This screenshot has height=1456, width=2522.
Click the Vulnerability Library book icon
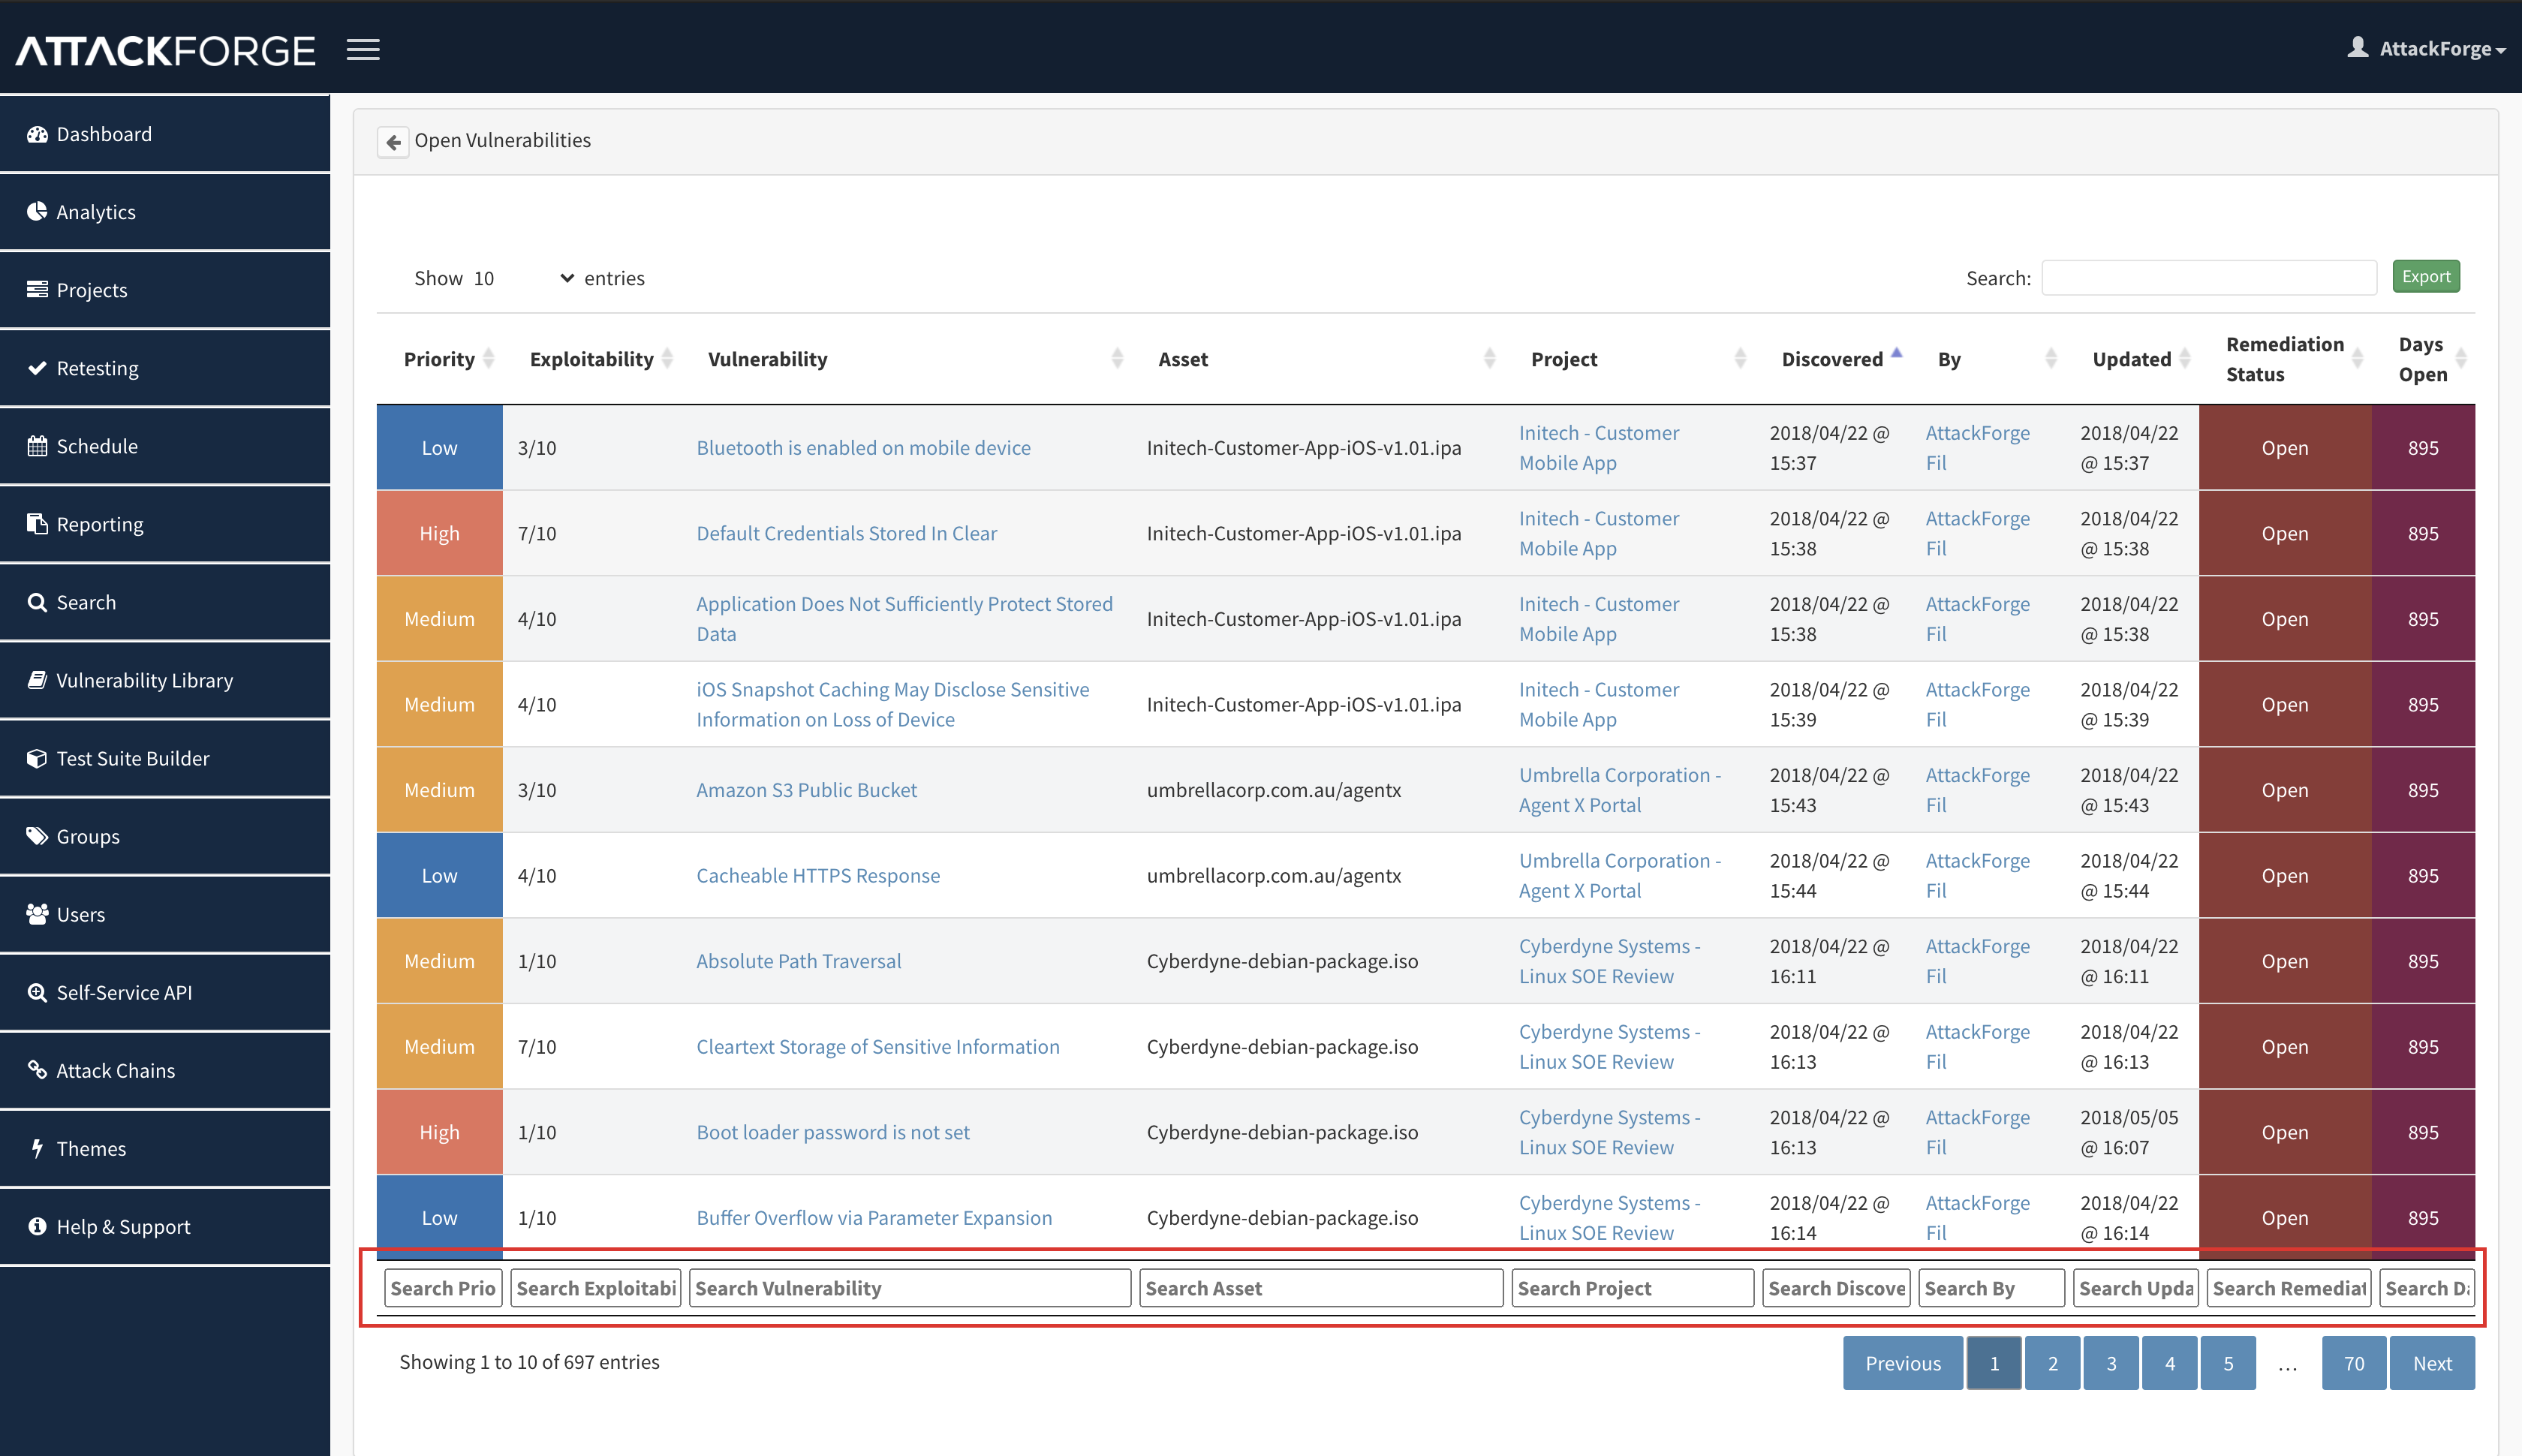(x=37, y=680)
